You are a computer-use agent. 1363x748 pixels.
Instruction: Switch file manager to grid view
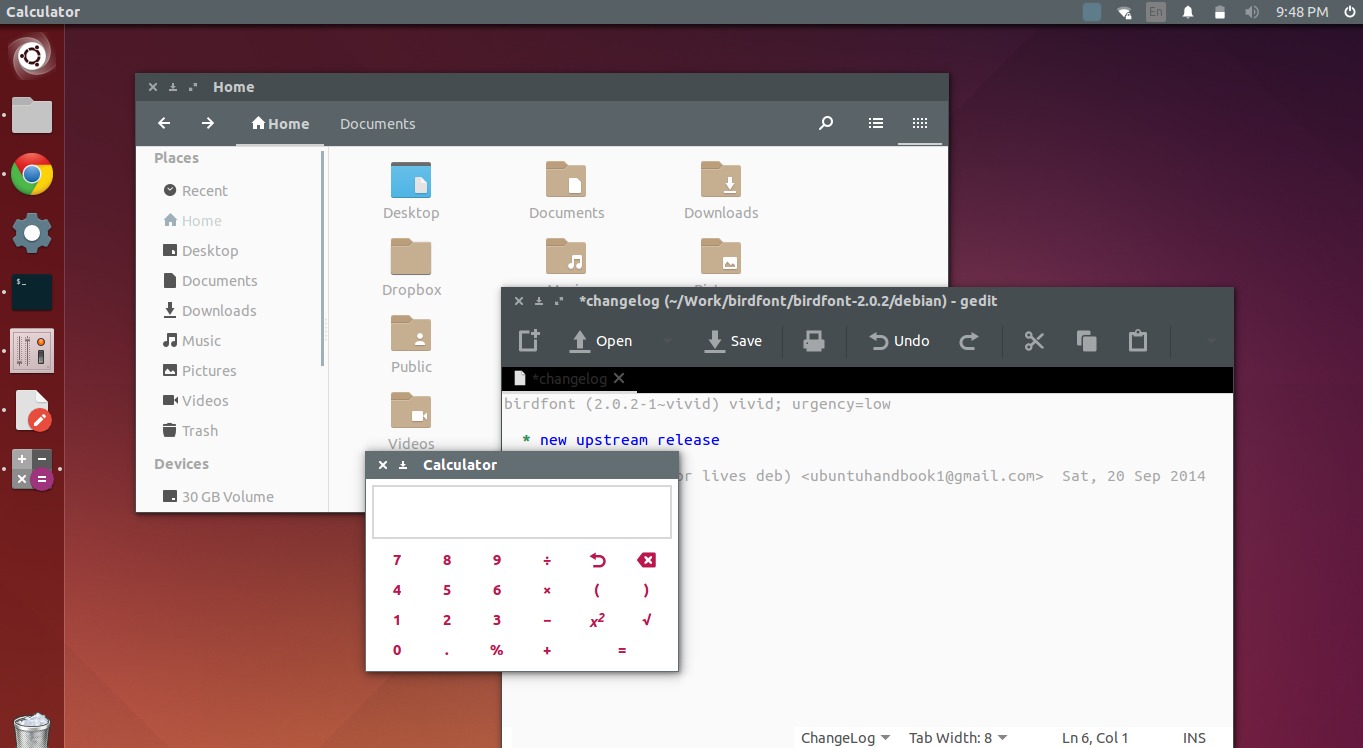[x=919, y=122]
